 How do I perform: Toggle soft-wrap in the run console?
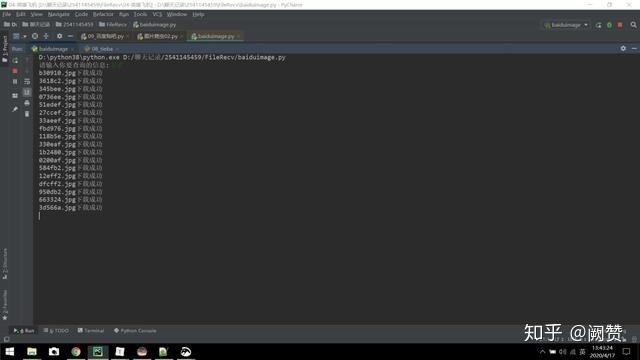pos(27,82)
